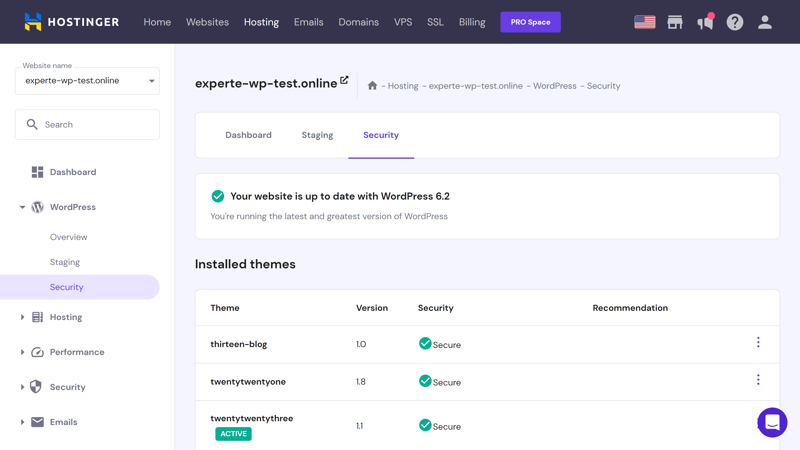Expand the Hosting section in sidebar

click(x=22, y=317)
